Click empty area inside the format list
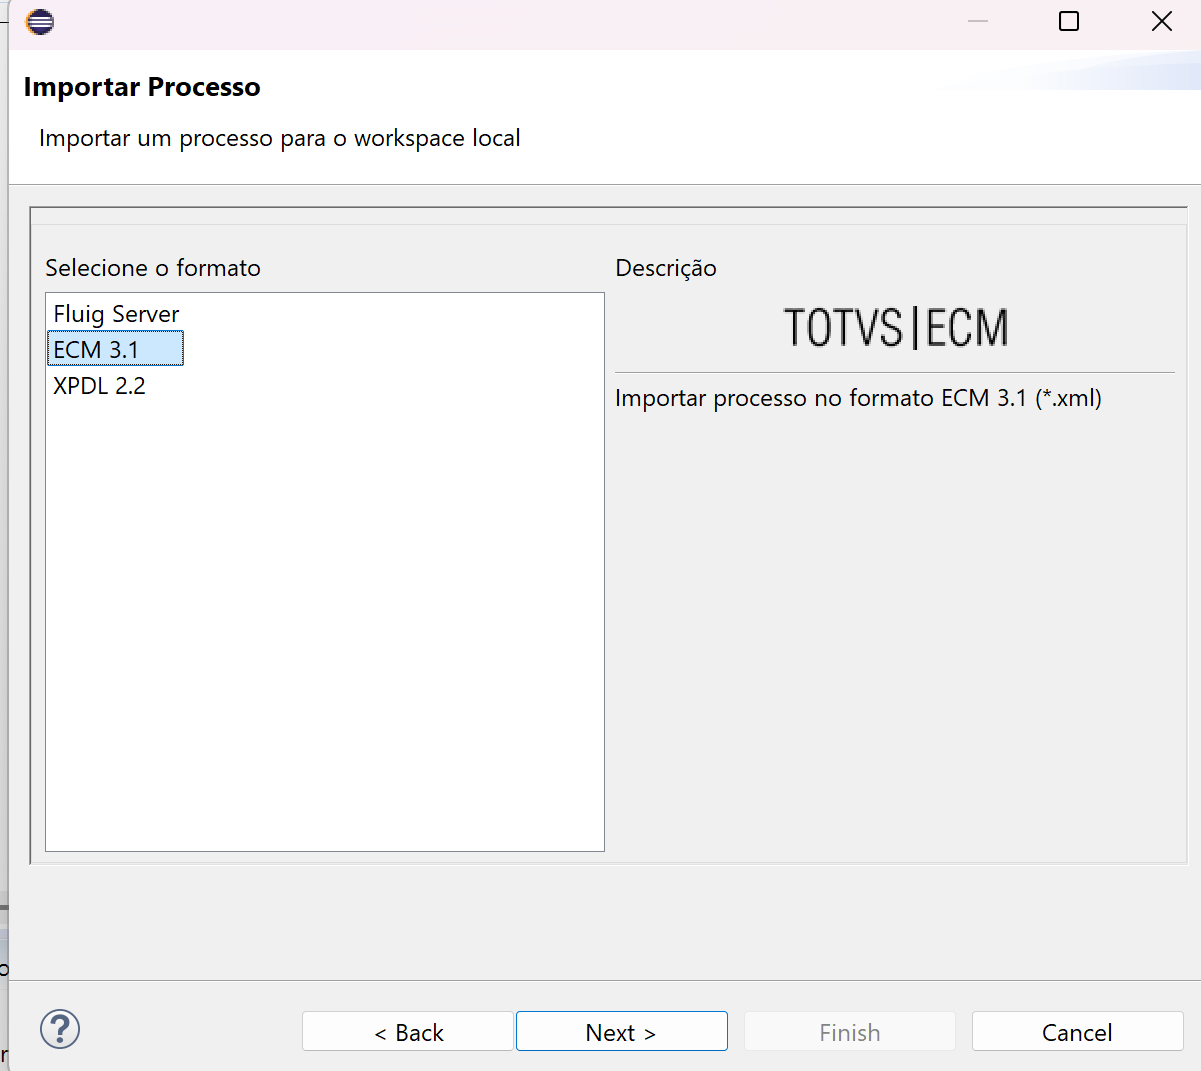This screenshot has height=1071, width=1201. (x=325, y=620)
